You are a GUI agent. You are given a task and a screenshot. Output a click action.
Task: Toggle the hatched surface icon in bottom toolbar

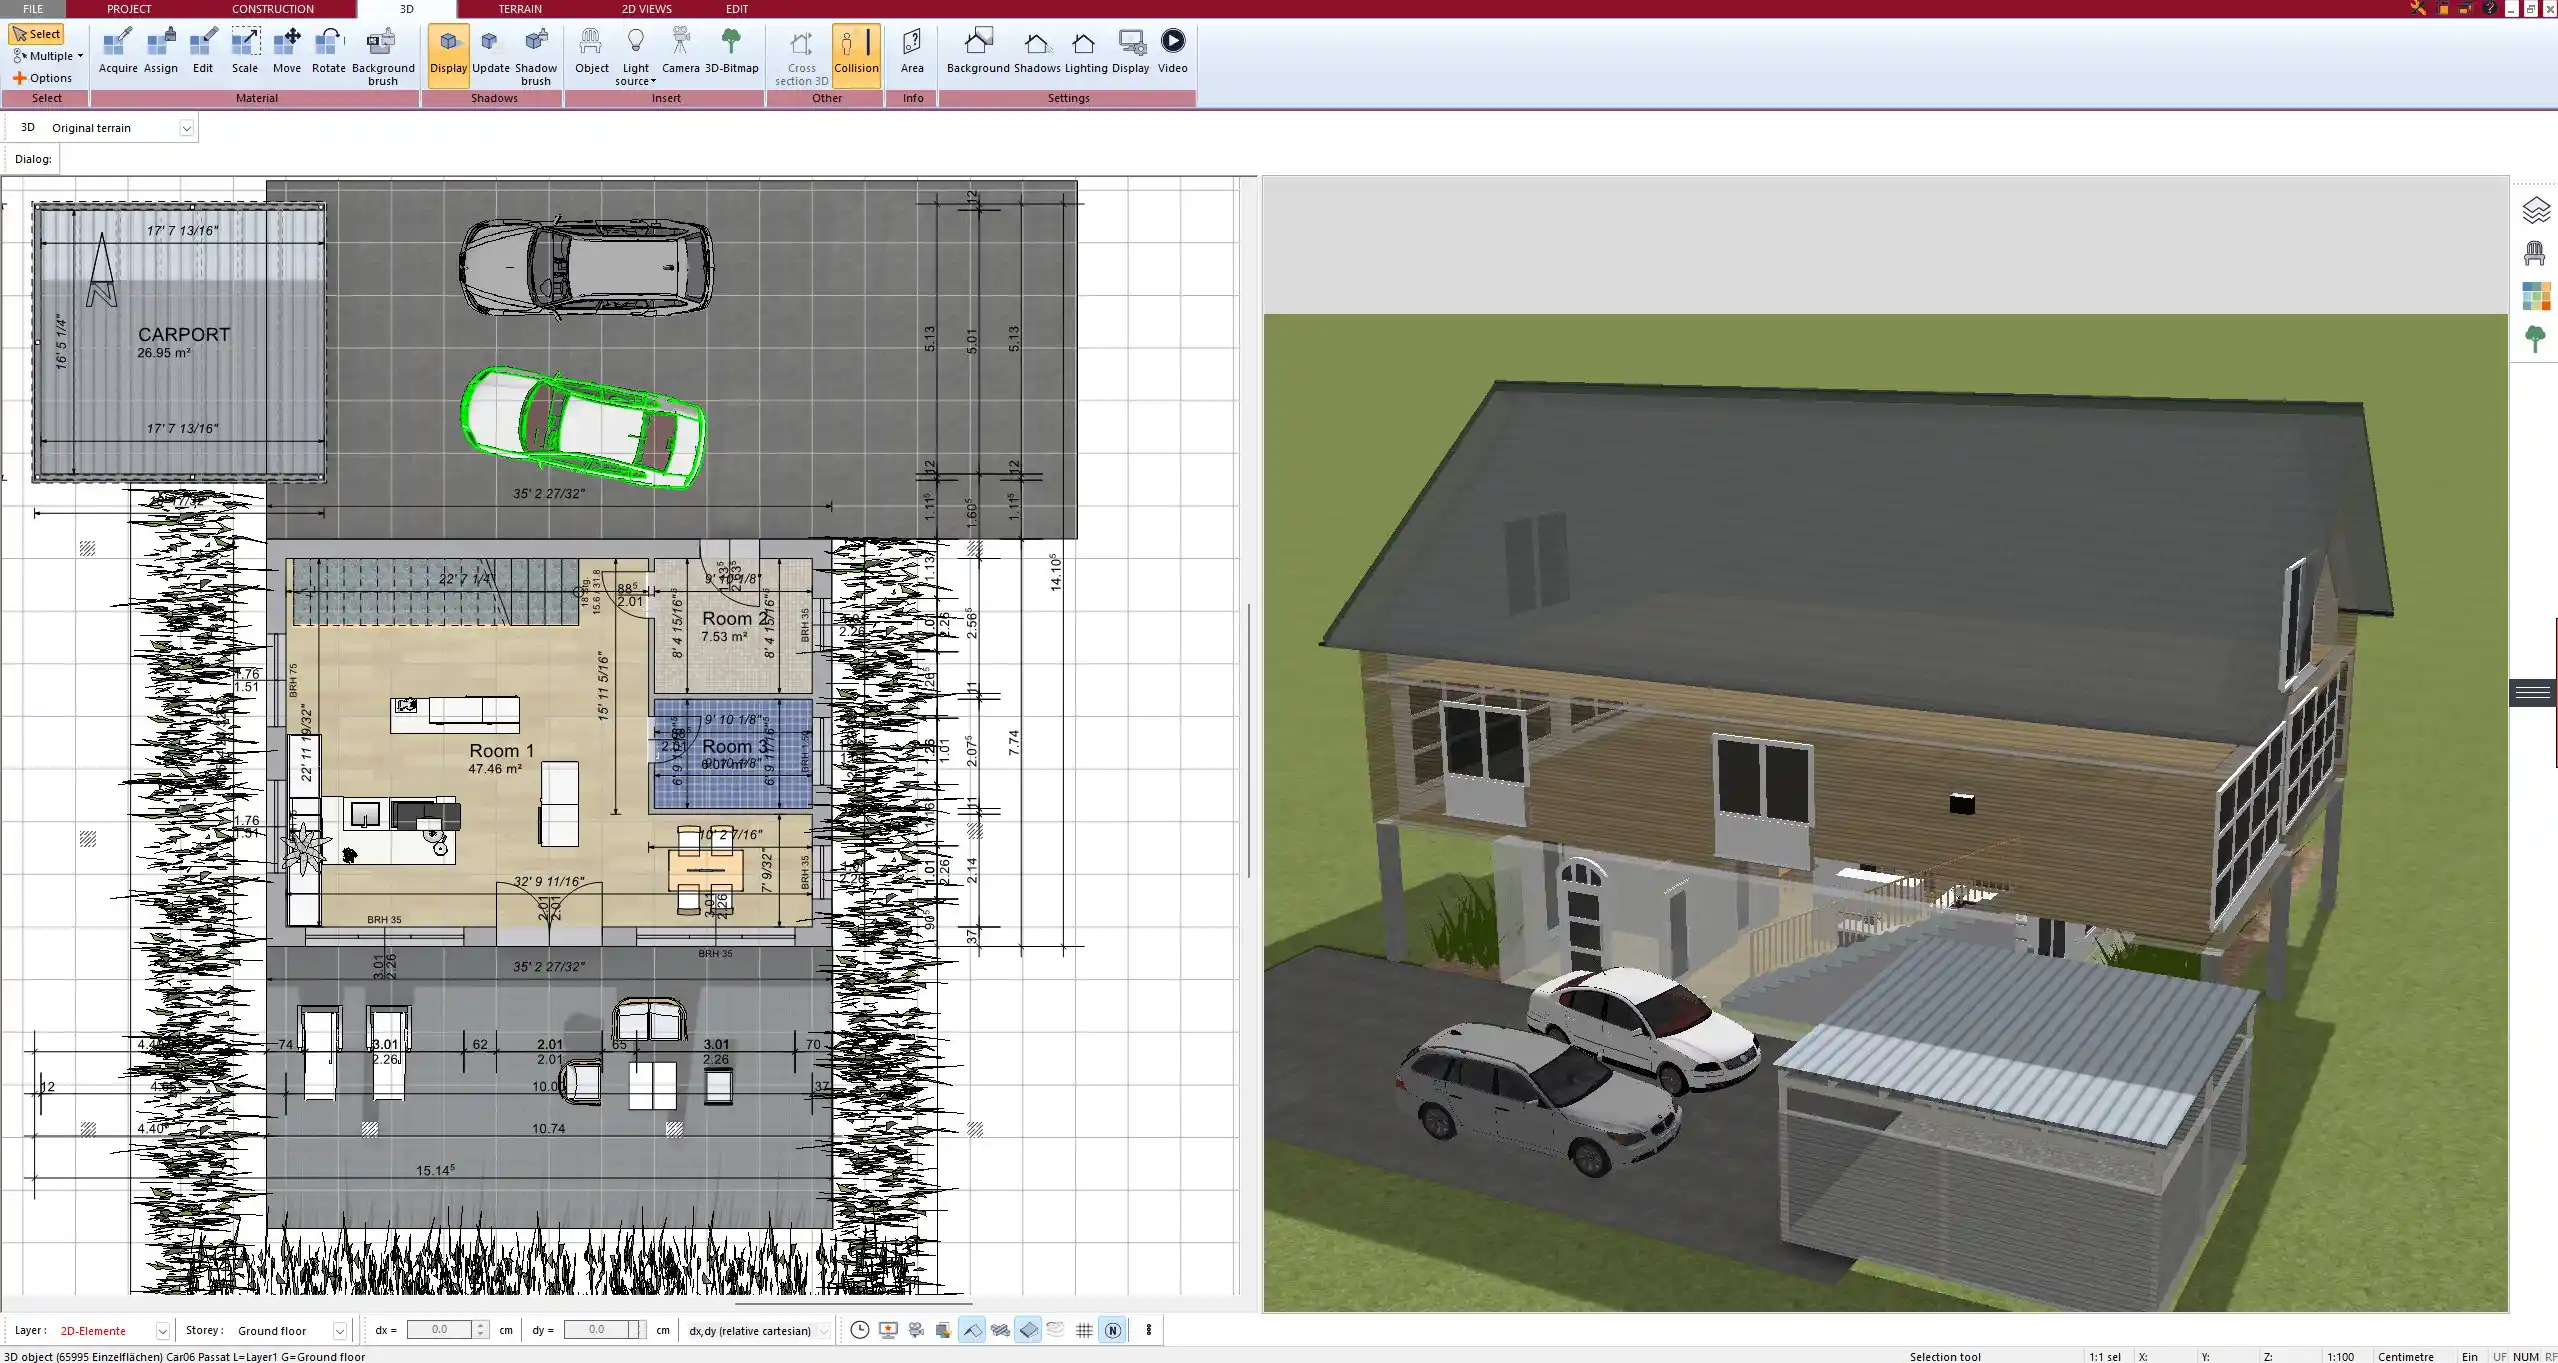(x=1000, y=1330)
